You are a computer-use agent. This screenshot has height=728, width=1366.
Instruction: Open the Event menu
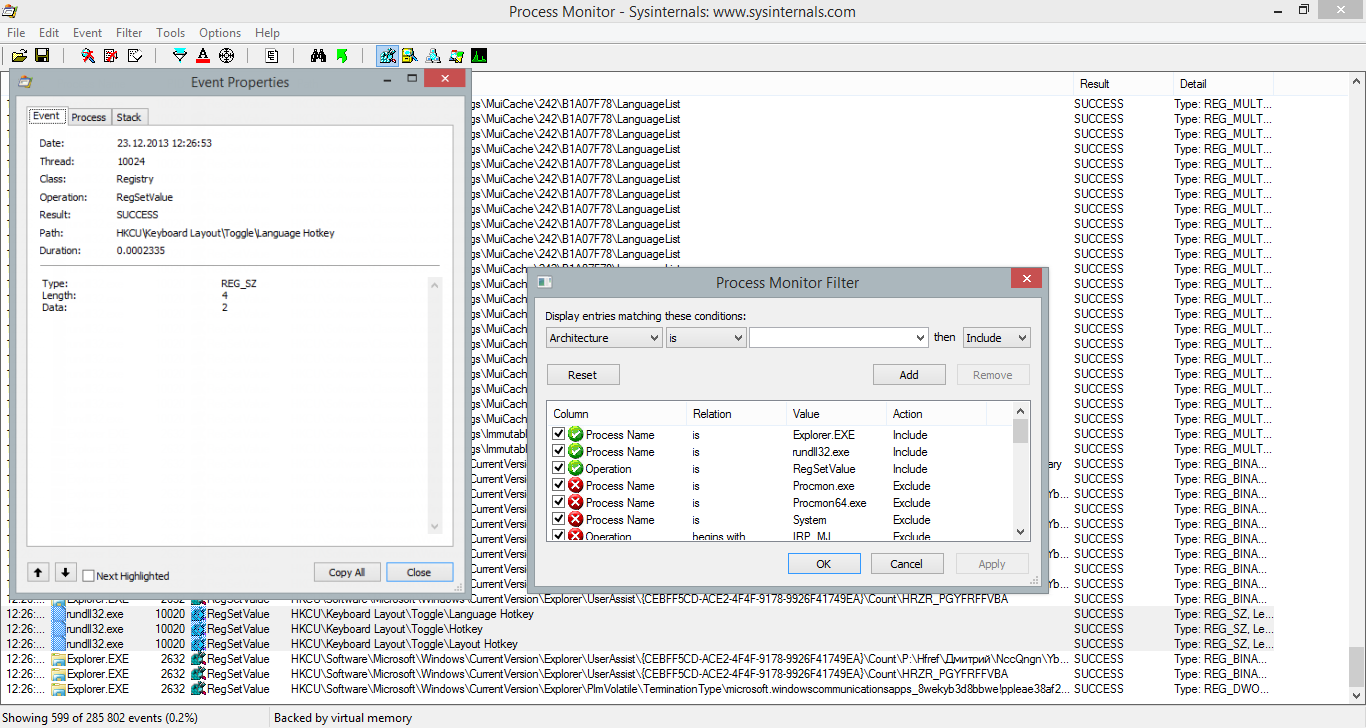tap(87, 33)
